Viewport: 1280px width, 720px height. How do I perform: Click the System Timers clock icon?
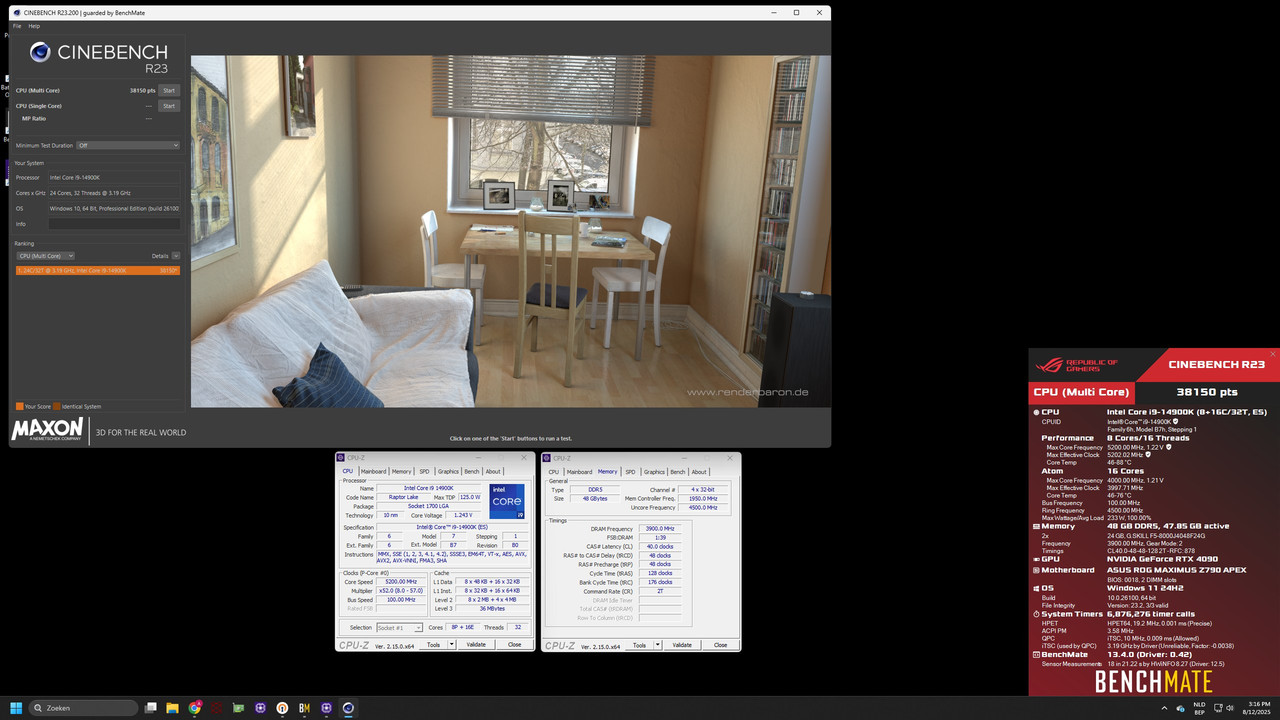[x=1036, y=614]
